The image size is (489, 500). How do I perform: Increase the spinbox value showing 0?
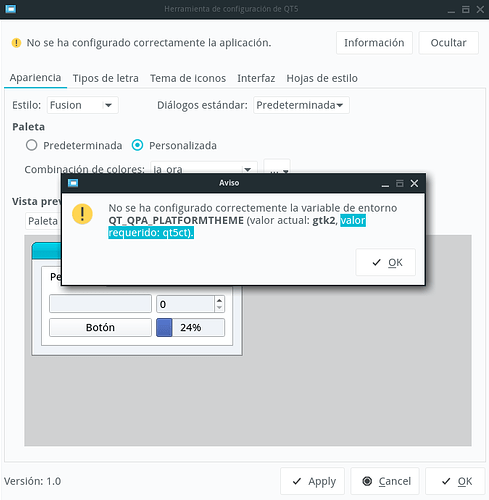point(219,300)
